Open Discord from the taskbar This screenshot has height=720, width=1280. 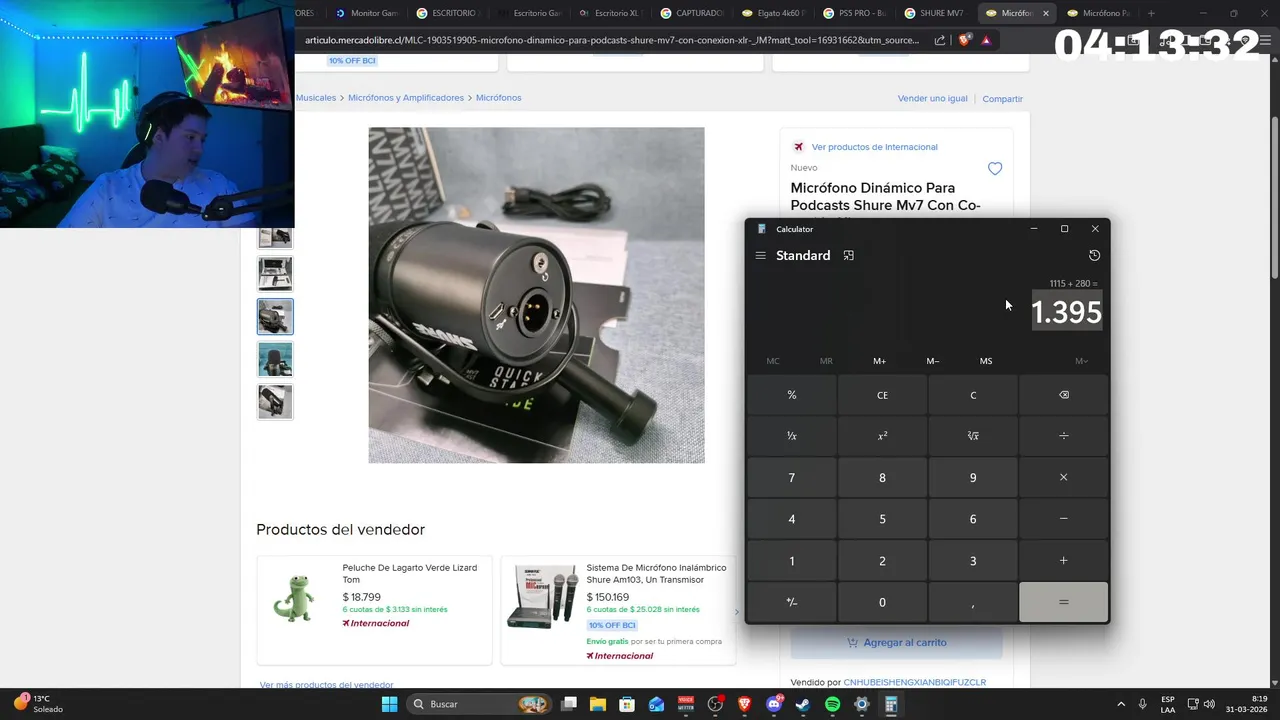tap(773, 704)
